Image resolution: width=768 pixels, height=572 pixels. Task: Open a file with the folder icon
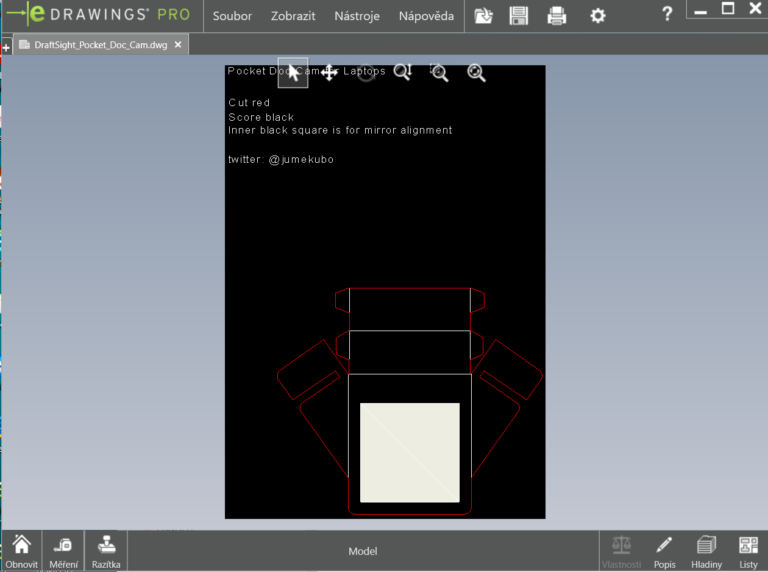coord(484,16)
